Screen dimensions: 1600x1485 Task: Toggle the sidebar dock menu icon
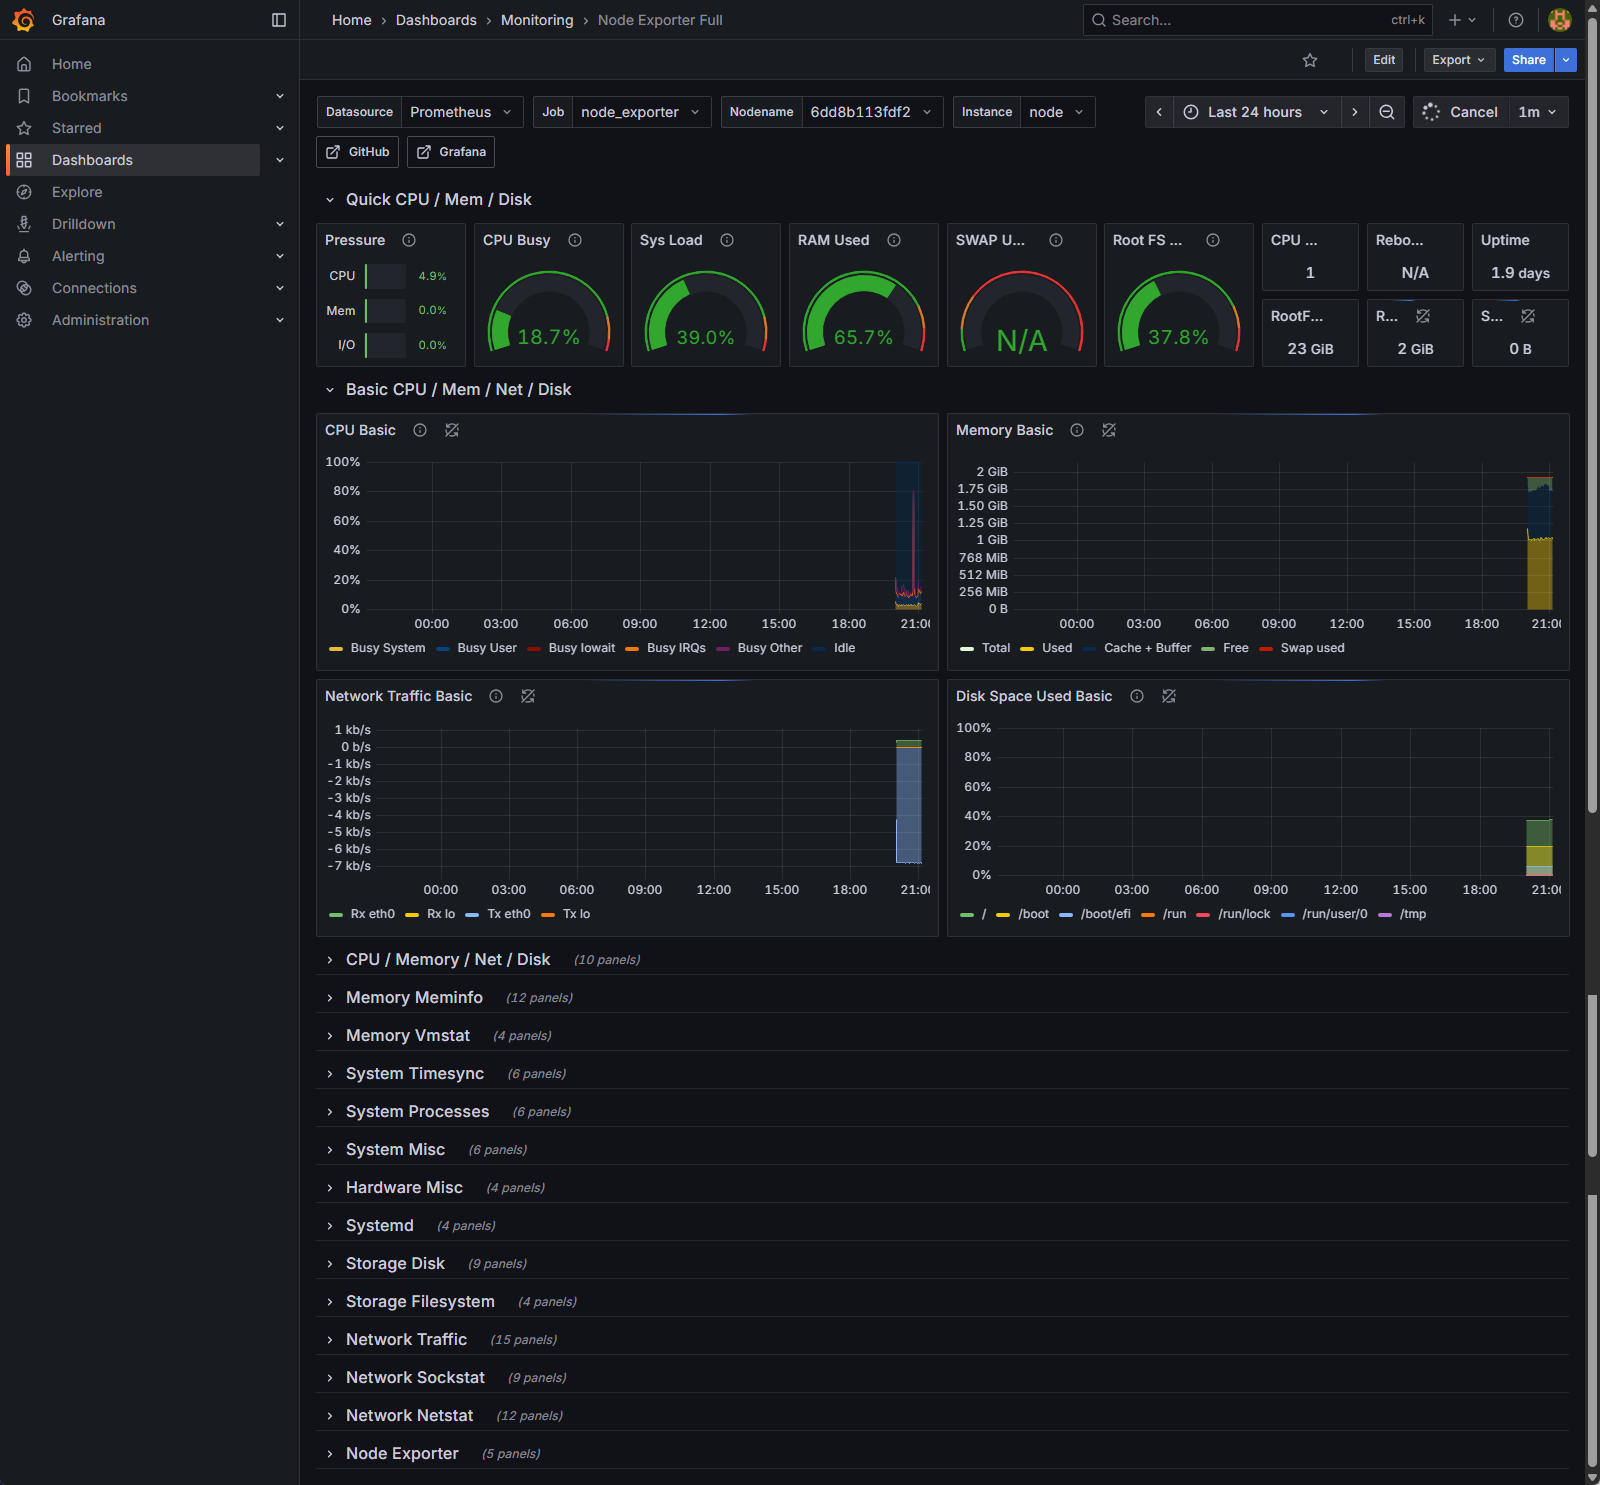(x=279, y=20)
